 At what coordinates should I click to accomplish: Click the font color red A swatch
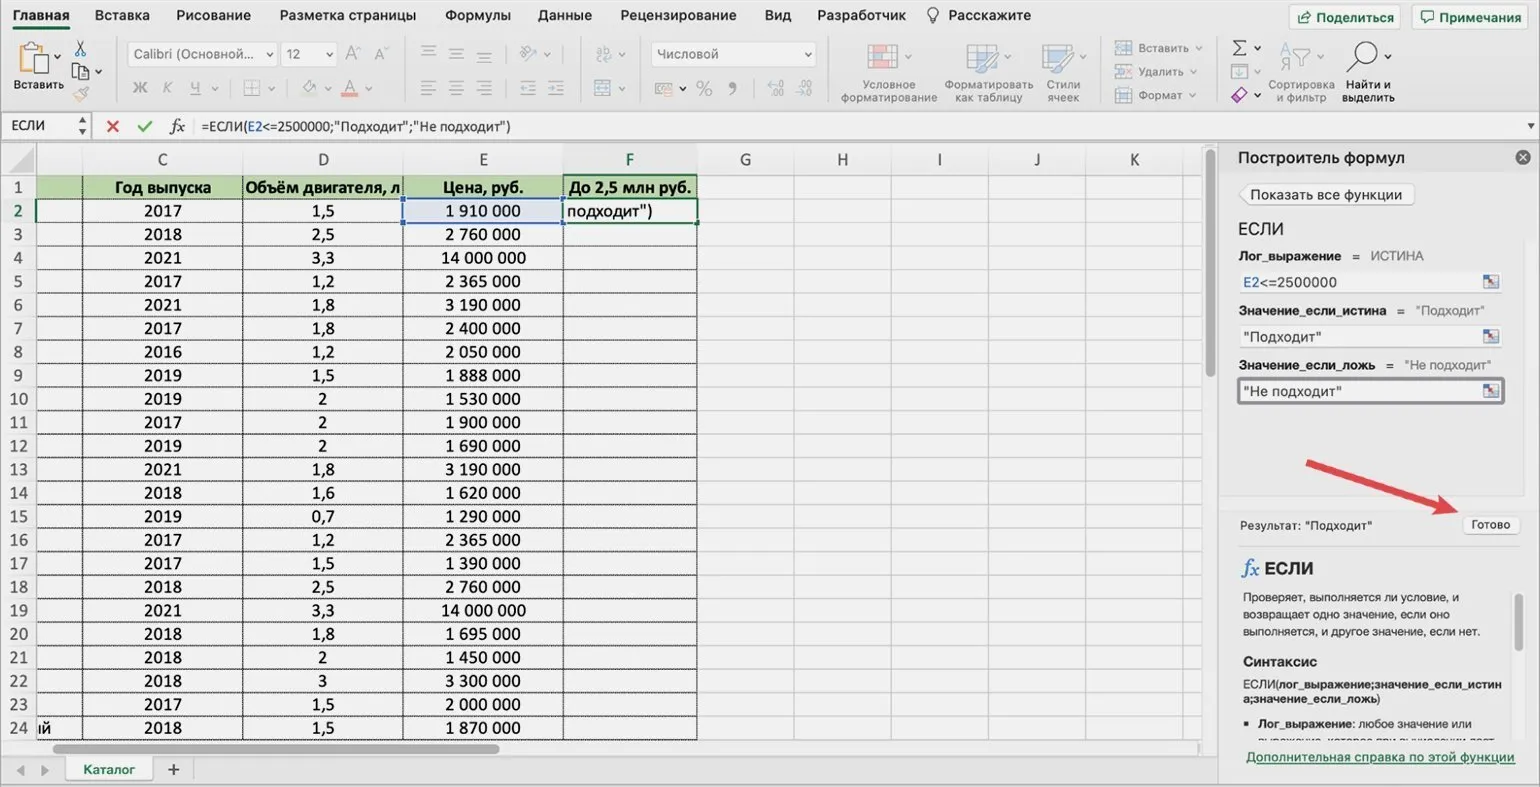pyautogui.click(x=350, y=88)
